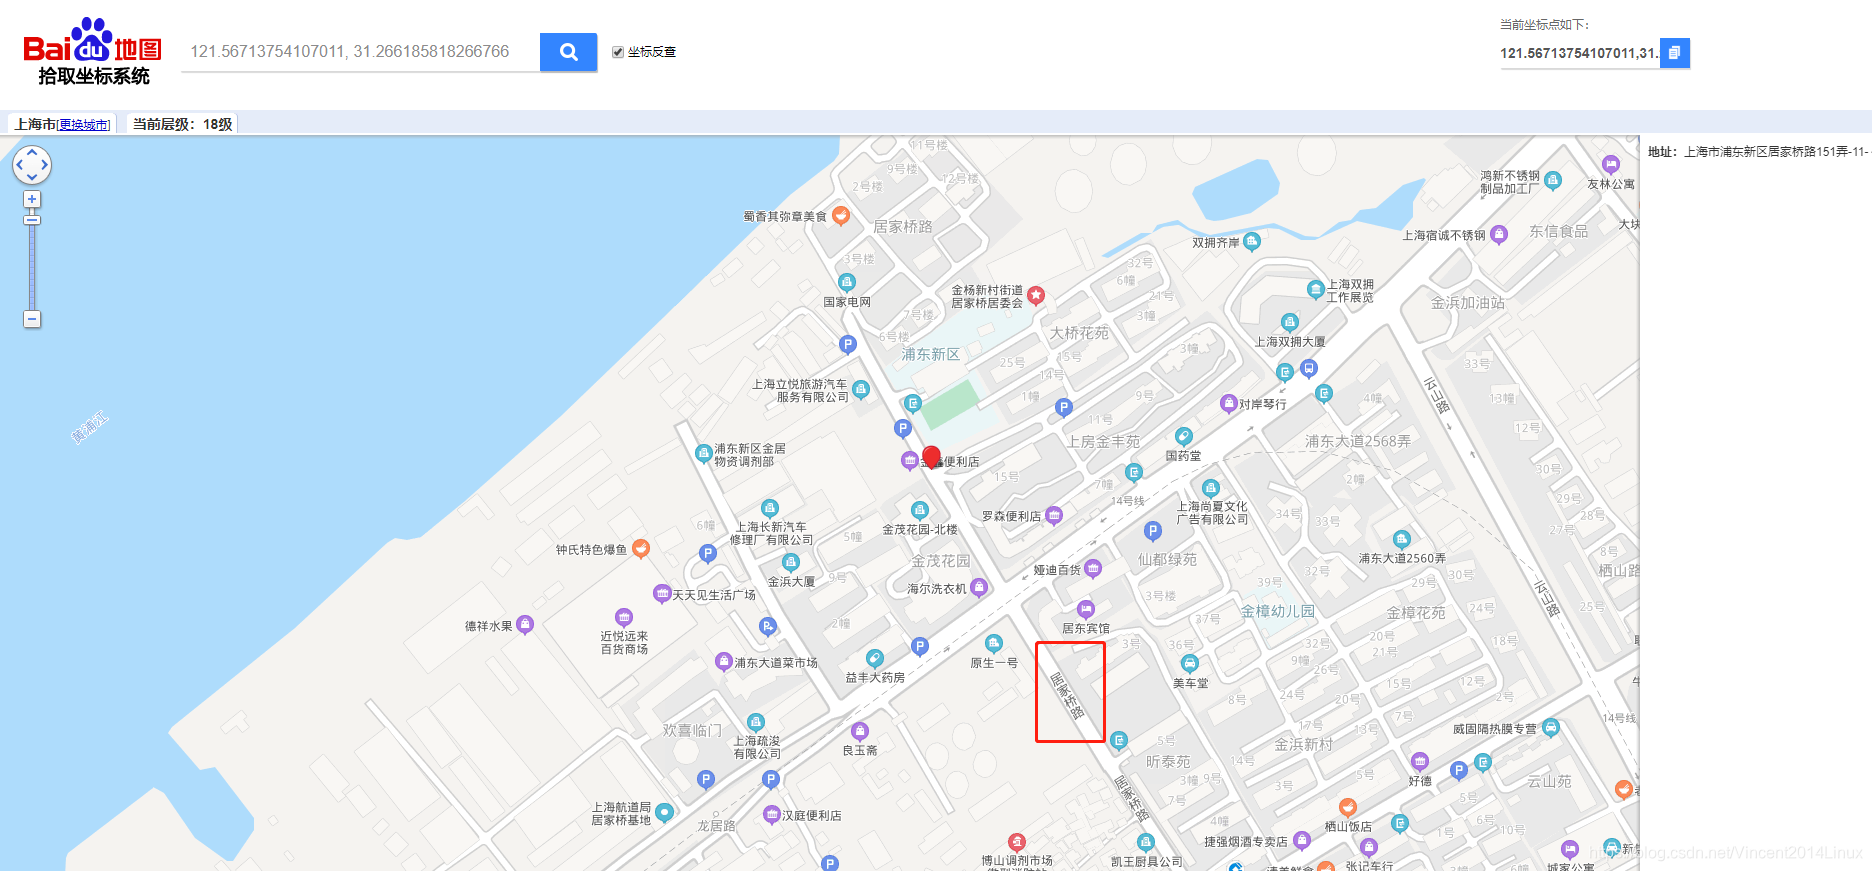Click the 仙都绿苑 map label
Image resolution: width=1872 pixels, height=871 pixels.
(1167, 560)
